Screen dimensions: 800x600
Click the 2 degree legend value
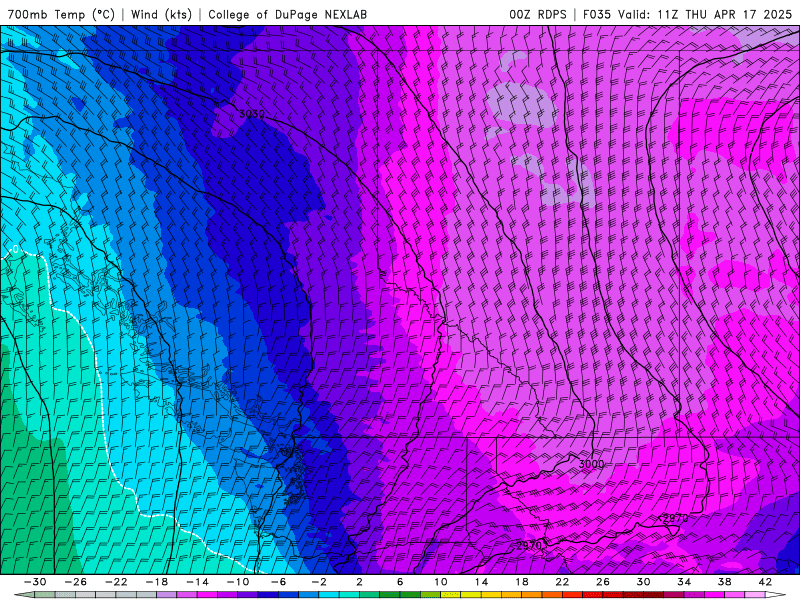click(x=359, y=582)
